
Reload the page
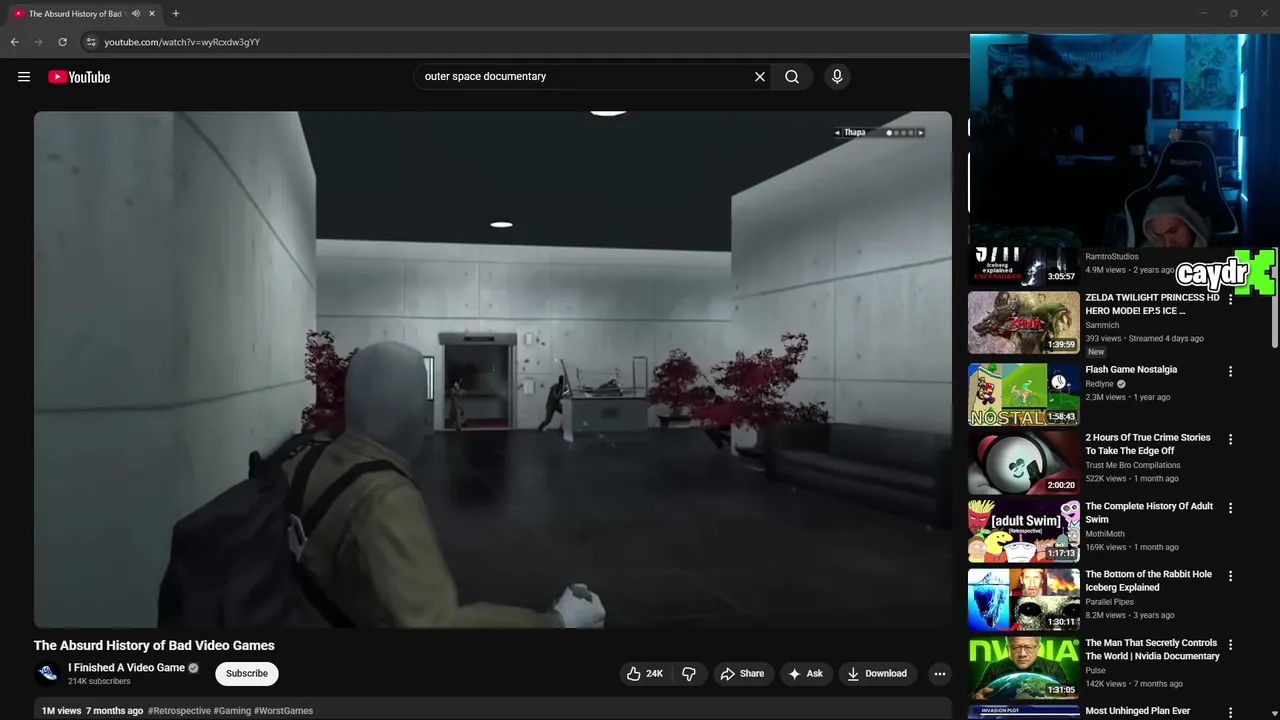(x=63, y=42)
